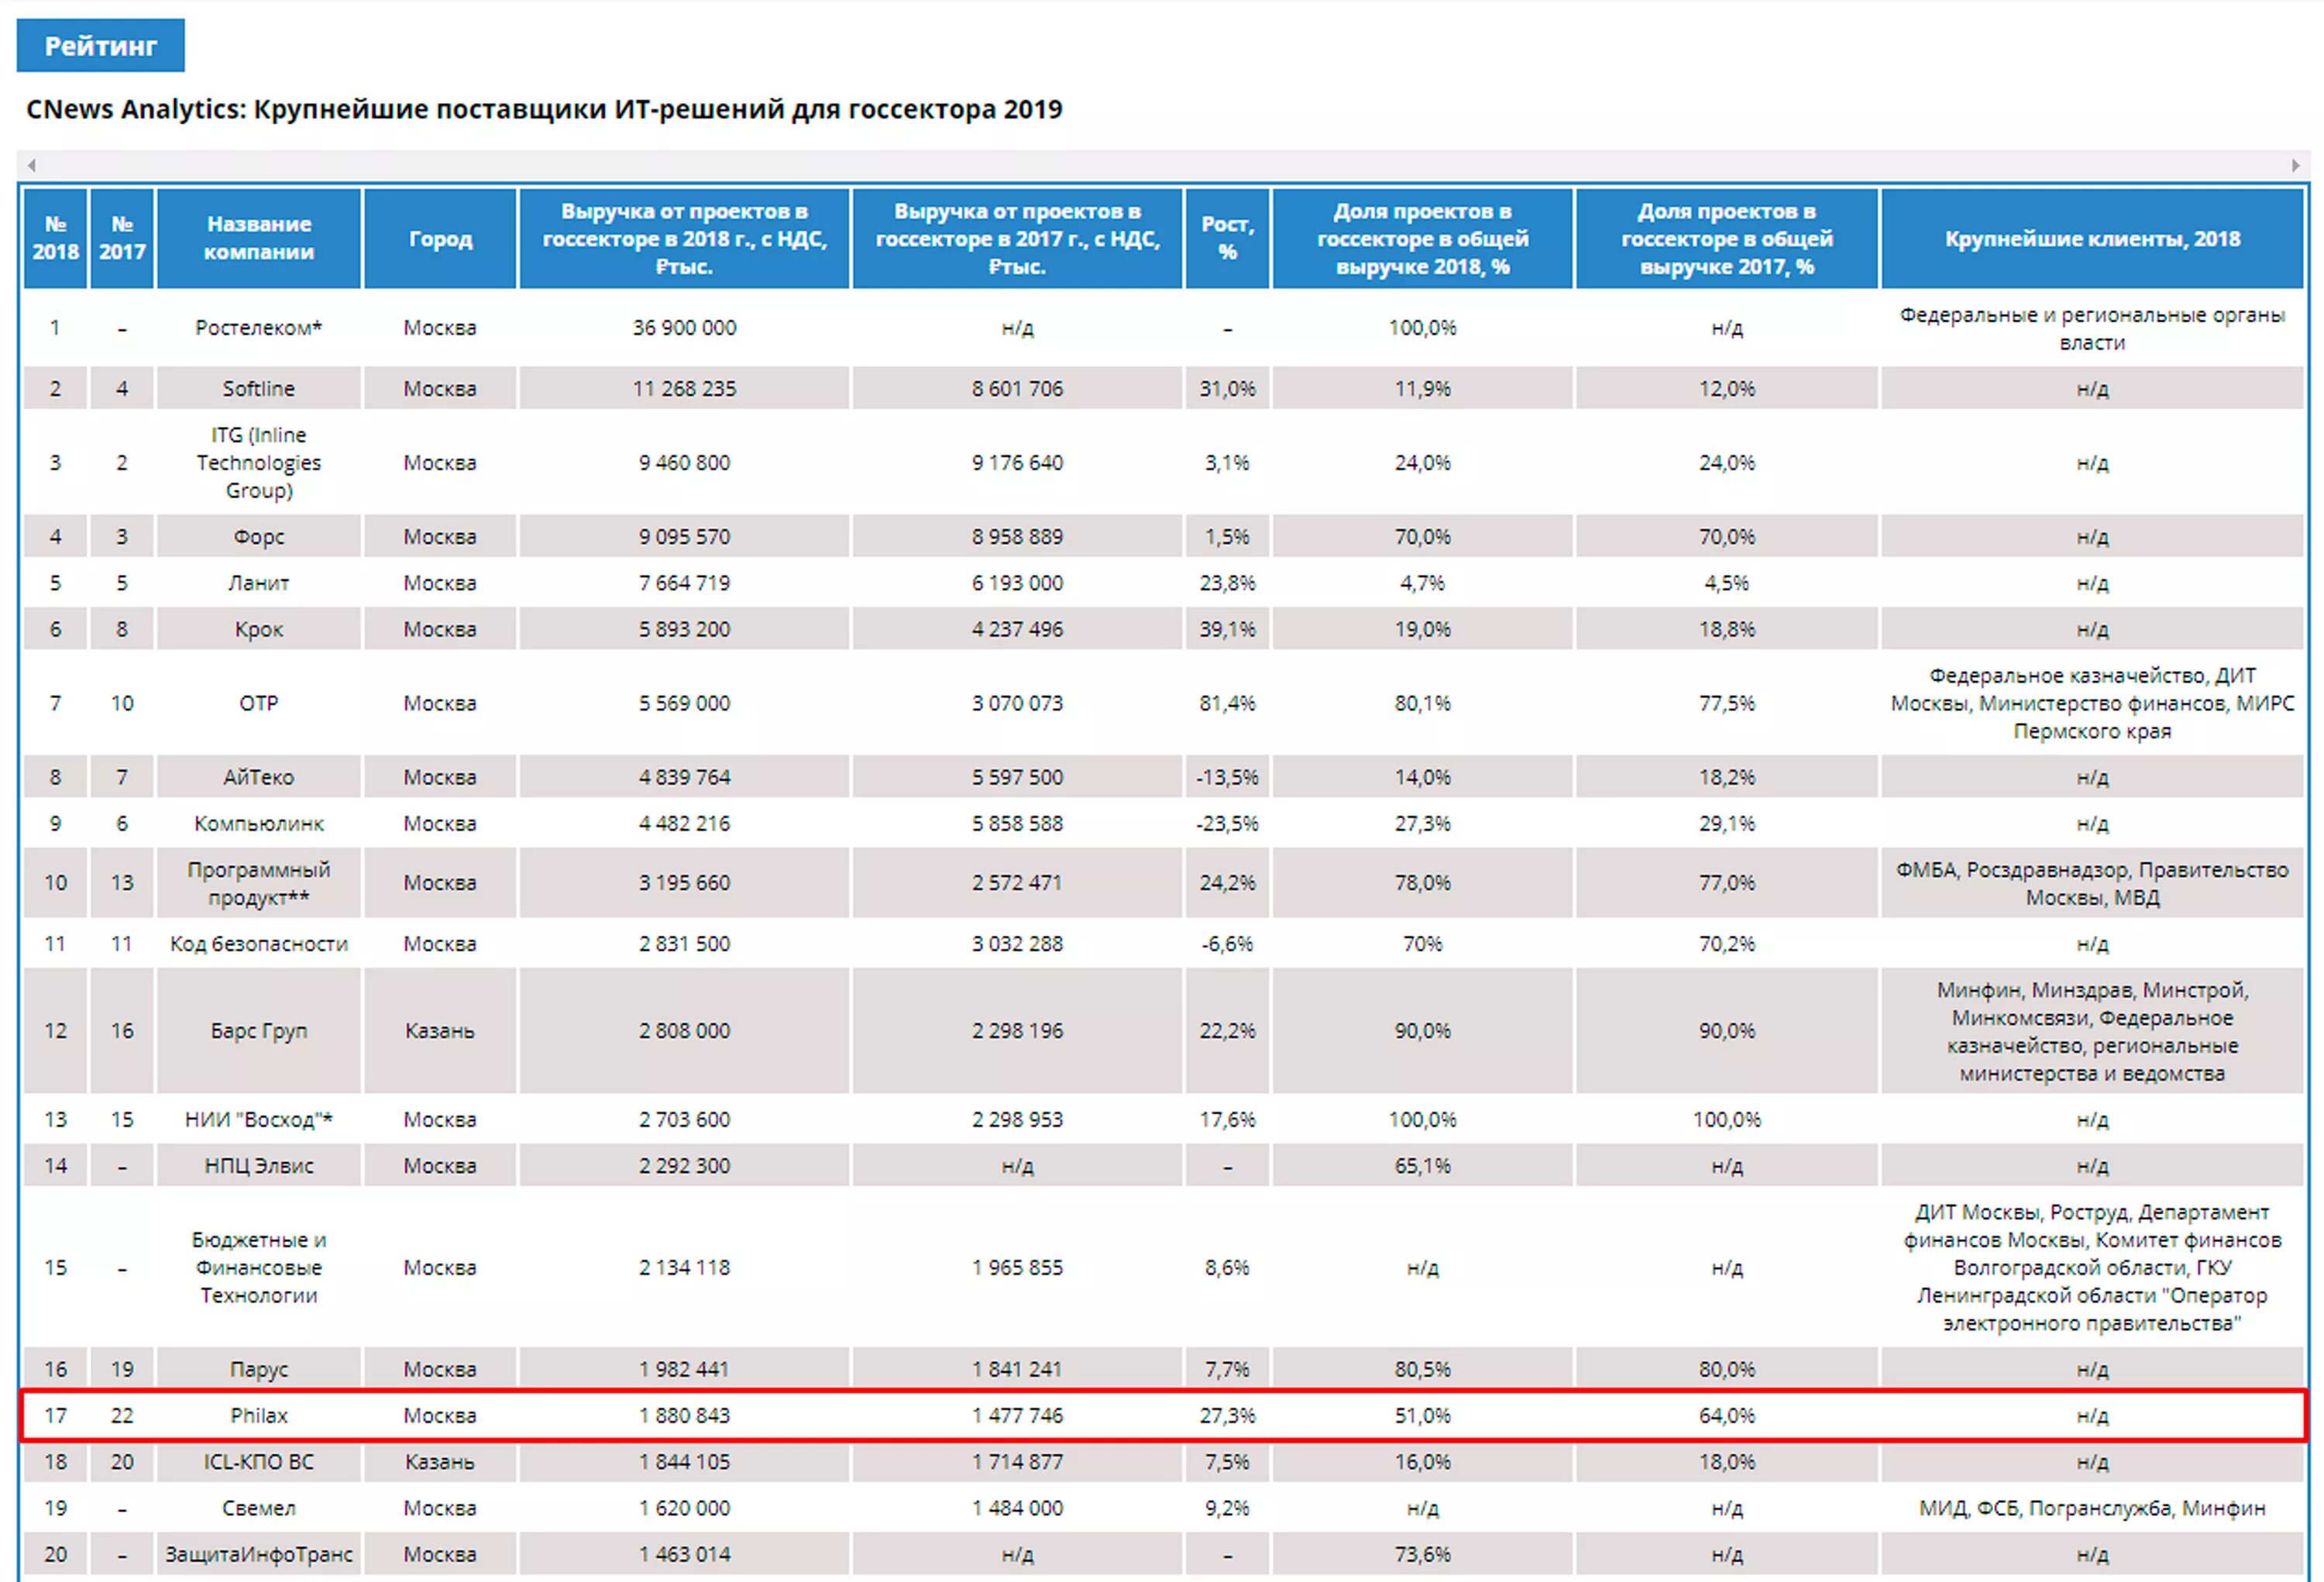Click the 2 808 000 revenue value
This screenshot has height=1582, width=2324.
pyautogui.click(x=684, y=1030)
